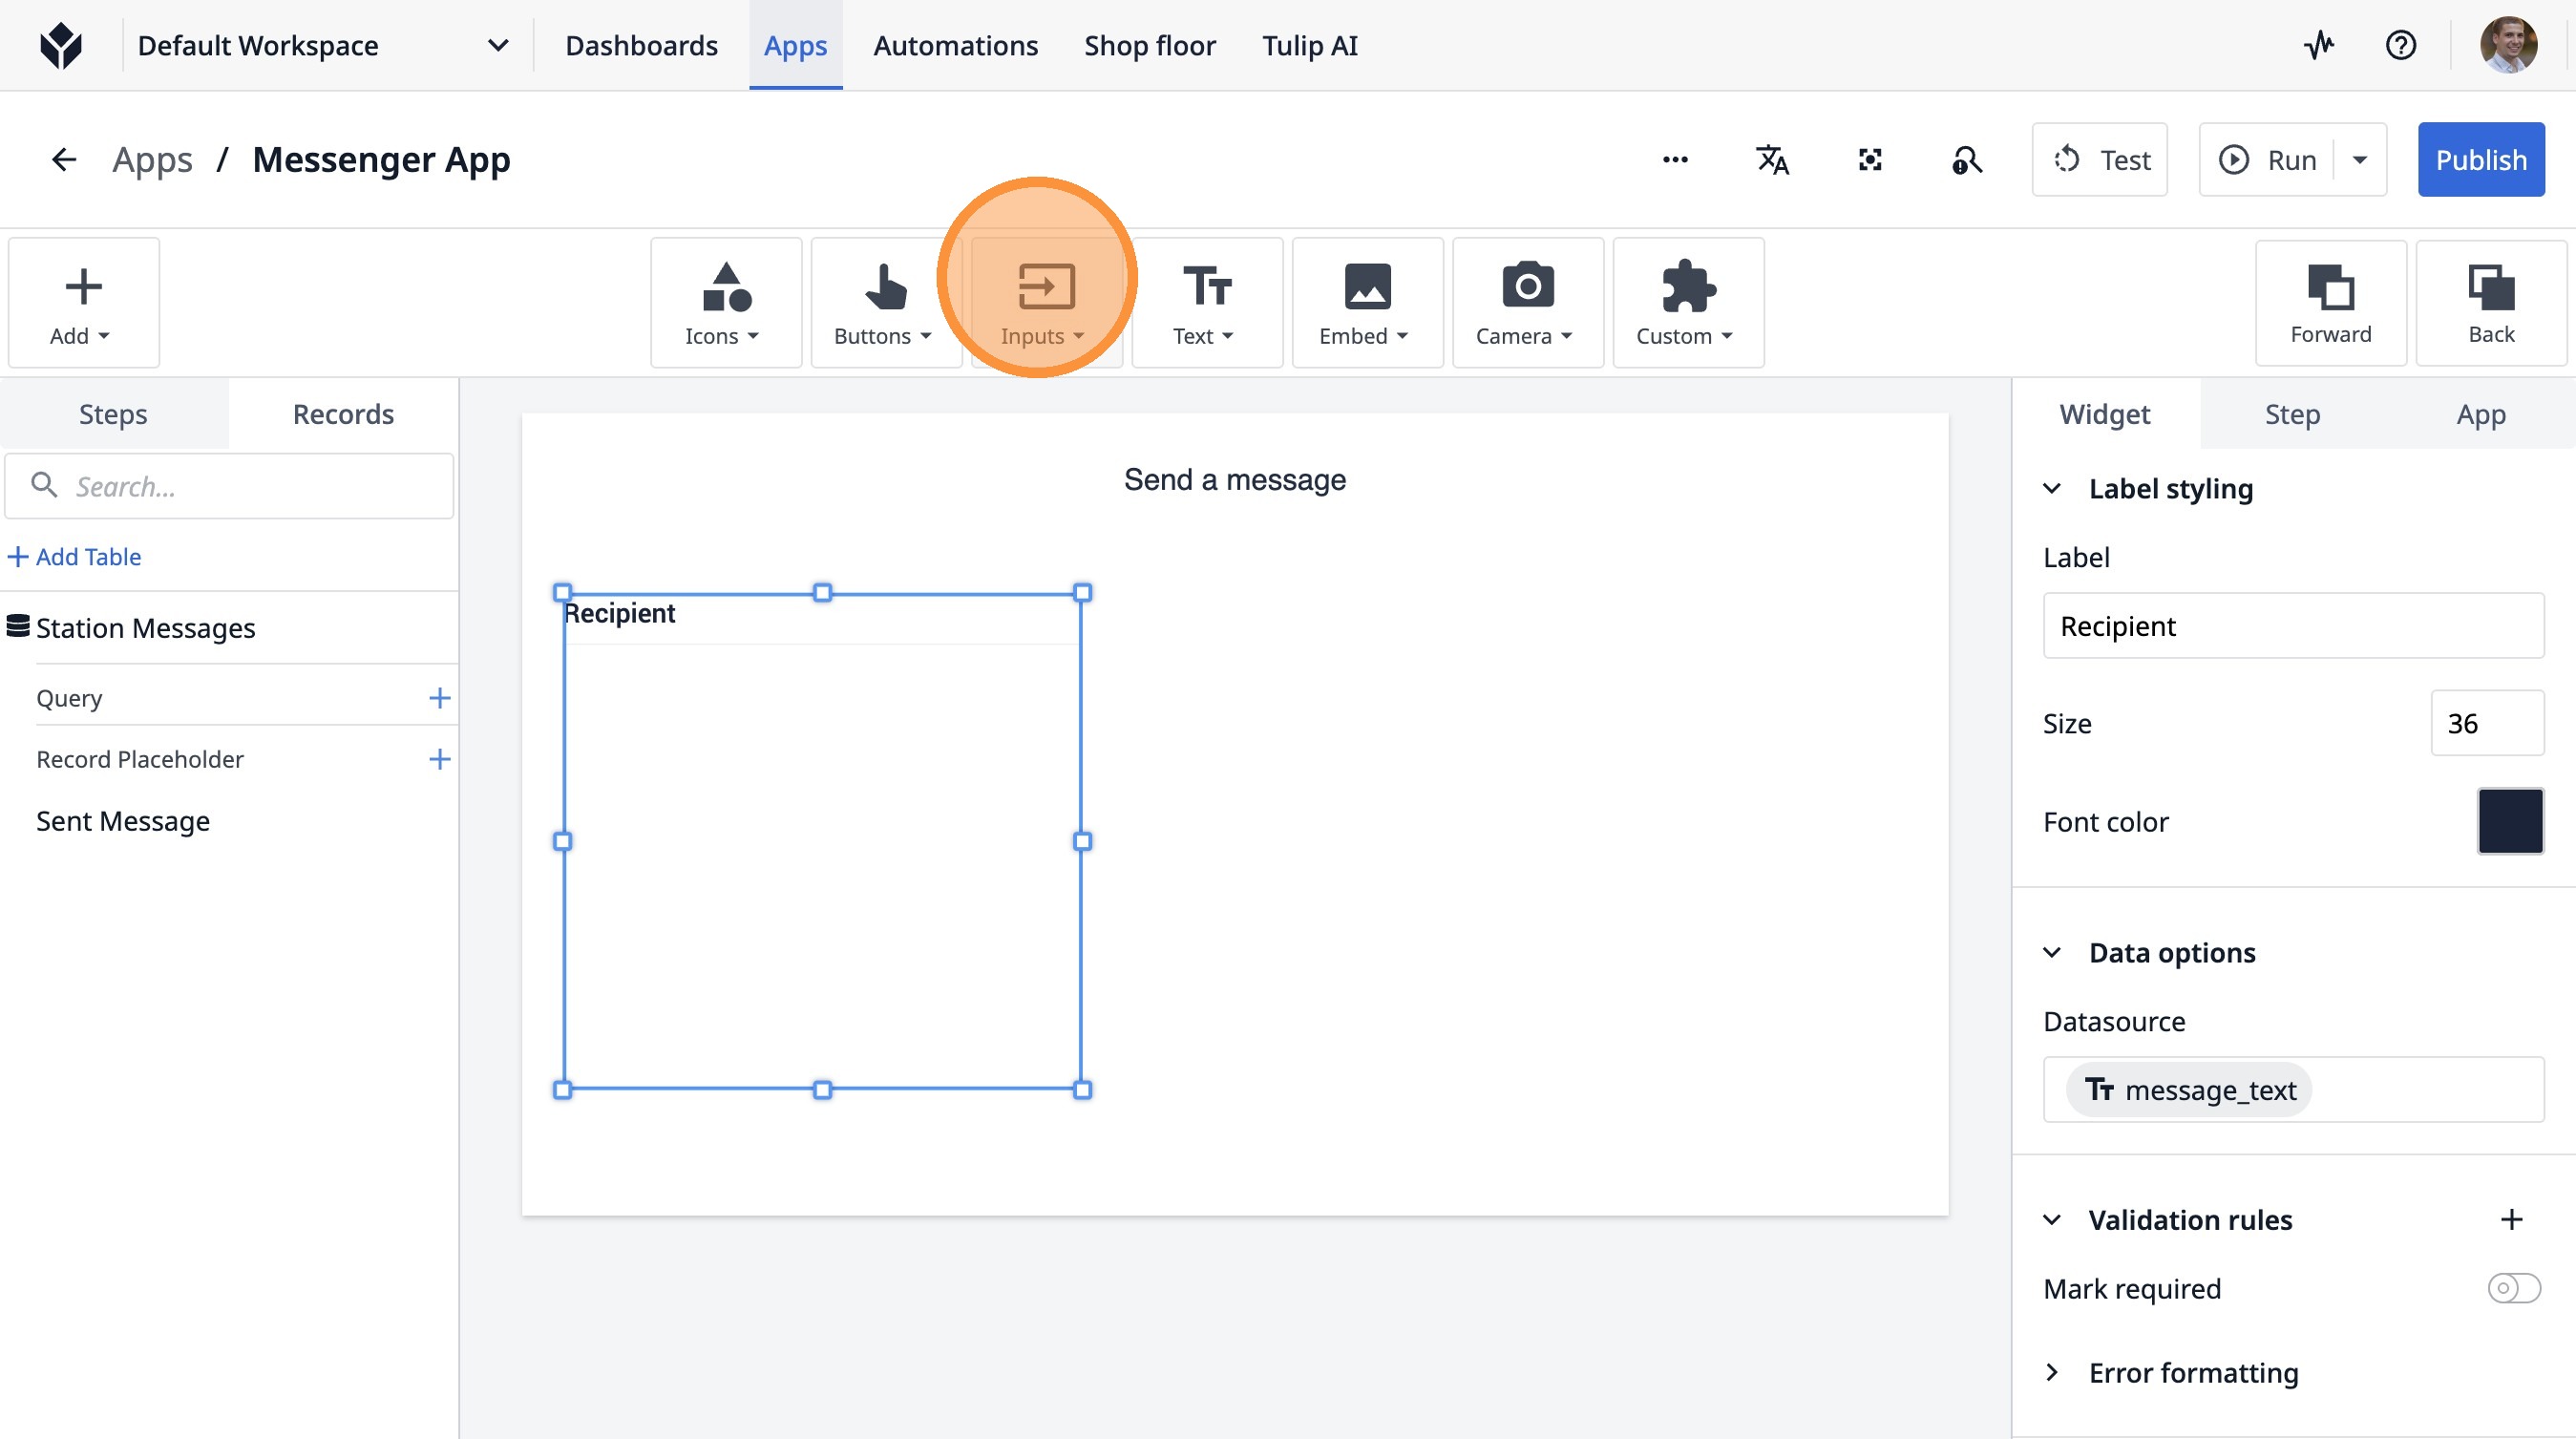The image size is (2576, 1439).
Task: Bring widget Forward
Action: pyautogui.click(x=2330, y=302)
